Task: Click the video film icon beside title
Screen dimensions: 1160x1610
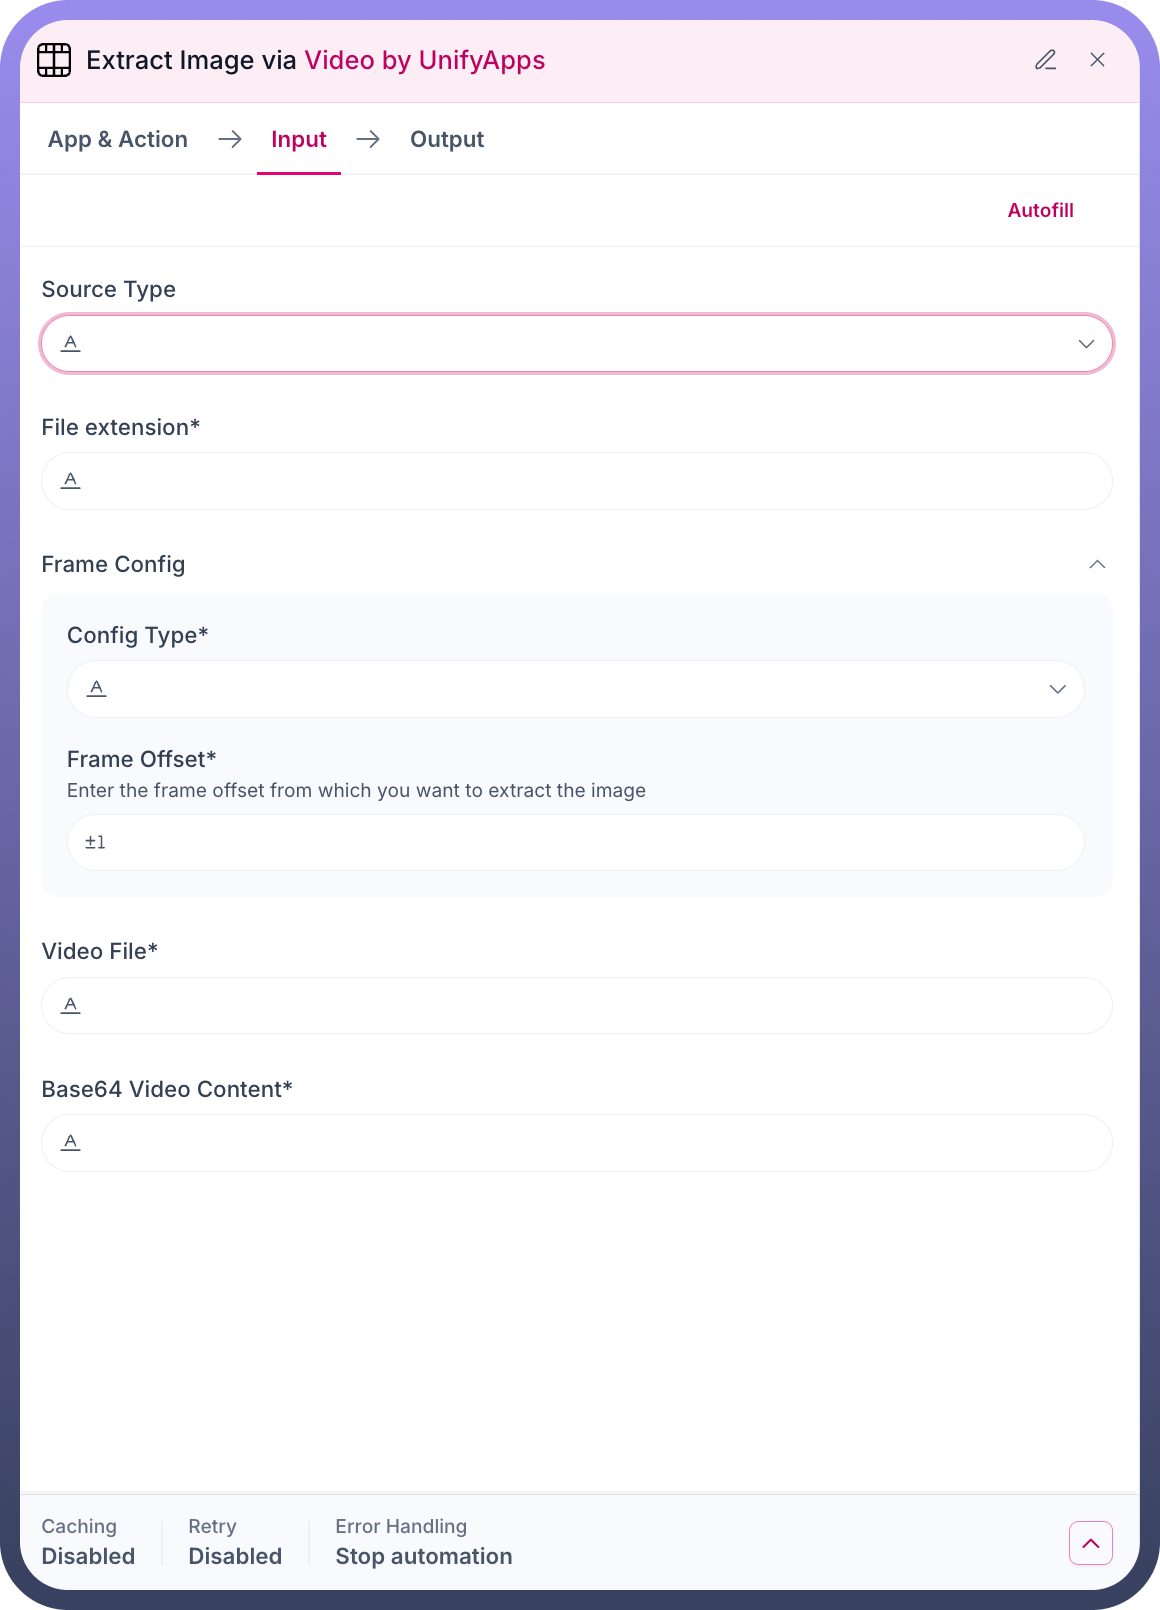Action: (54, 60)
